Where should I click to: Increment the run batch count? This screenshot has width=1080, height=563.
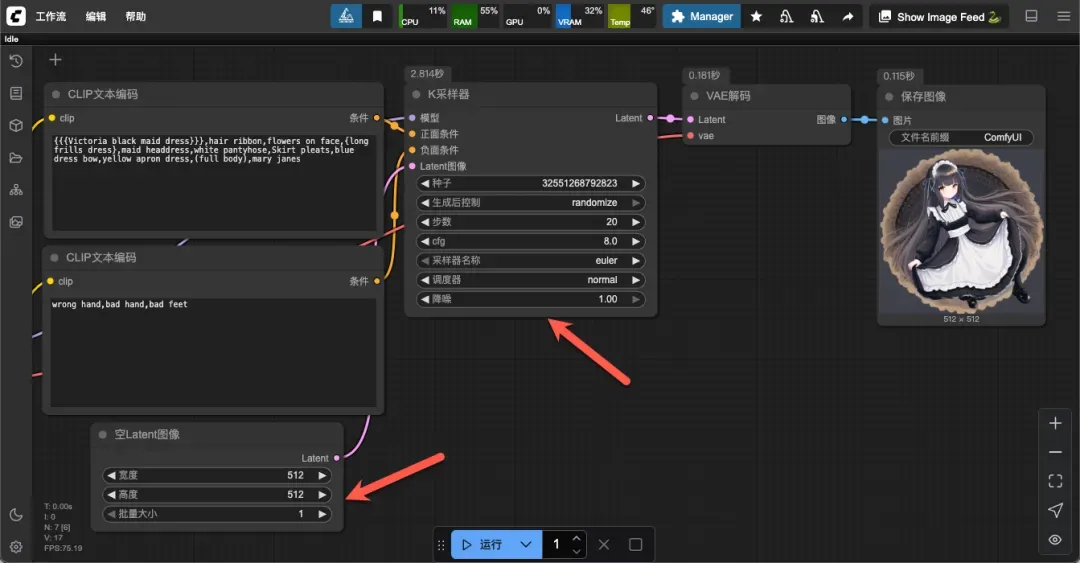577,538
